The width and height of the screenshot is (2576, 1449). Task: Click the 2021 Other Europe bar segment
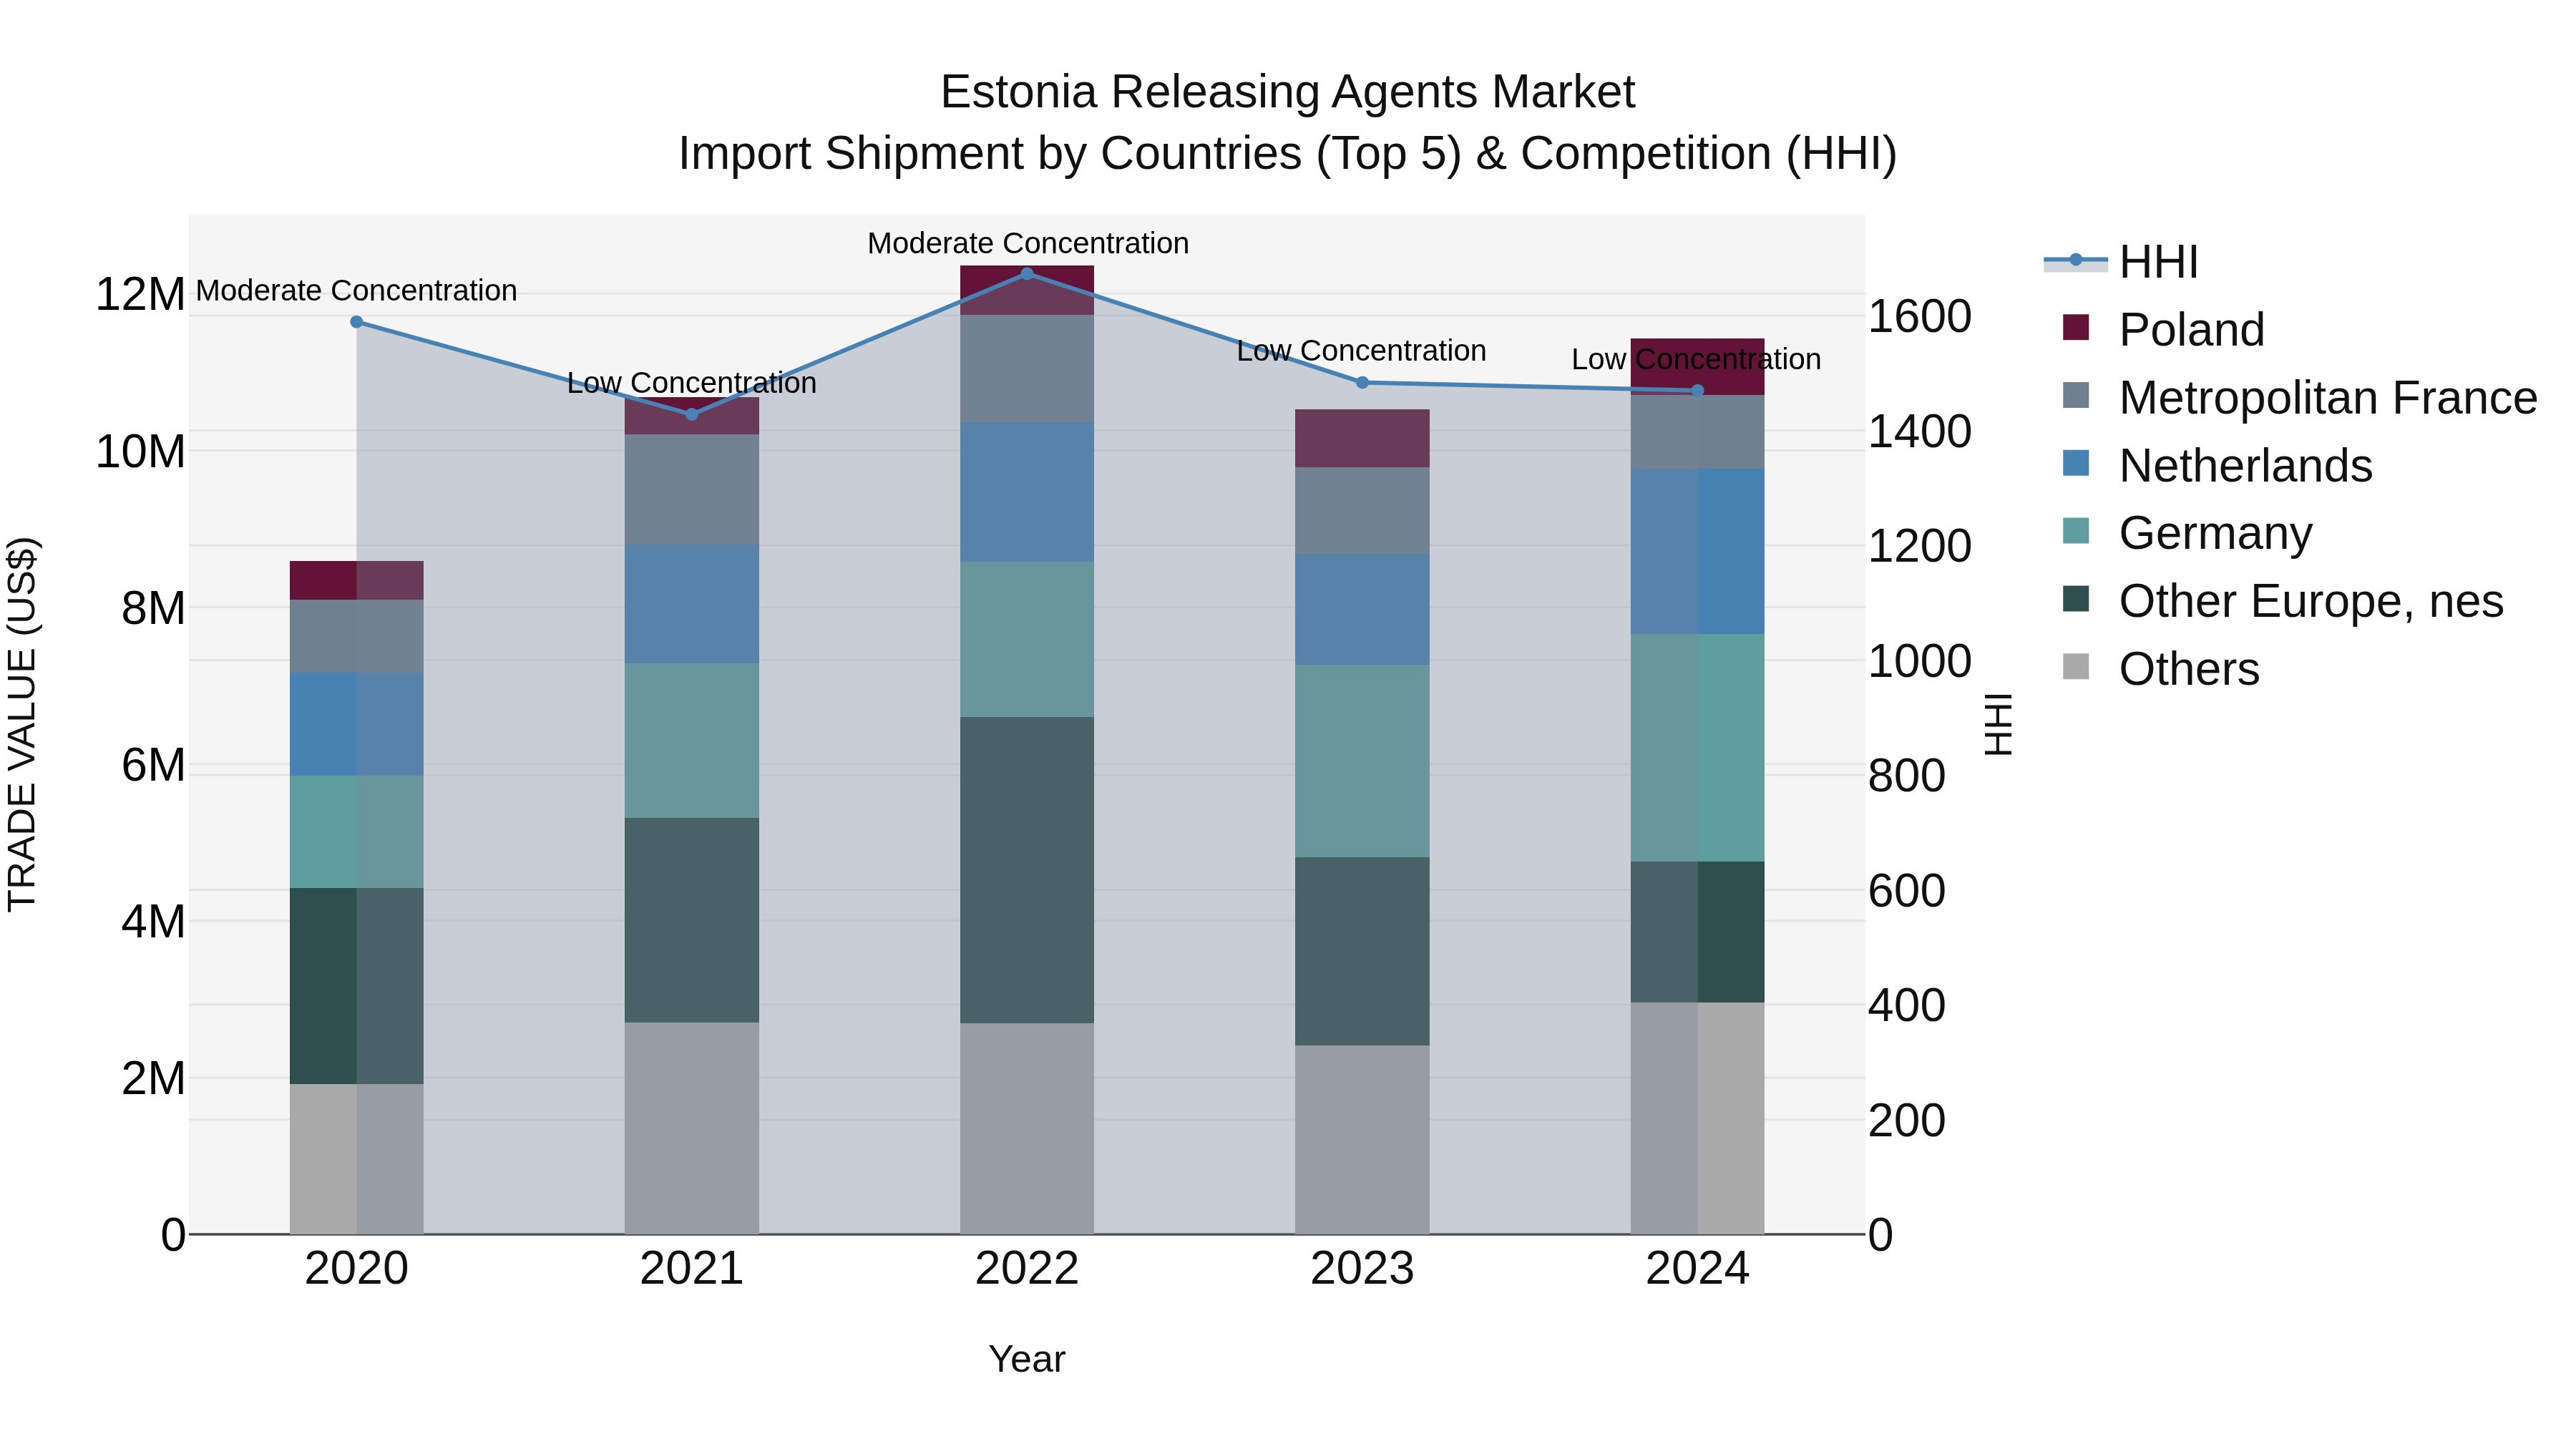coord(692,920)
